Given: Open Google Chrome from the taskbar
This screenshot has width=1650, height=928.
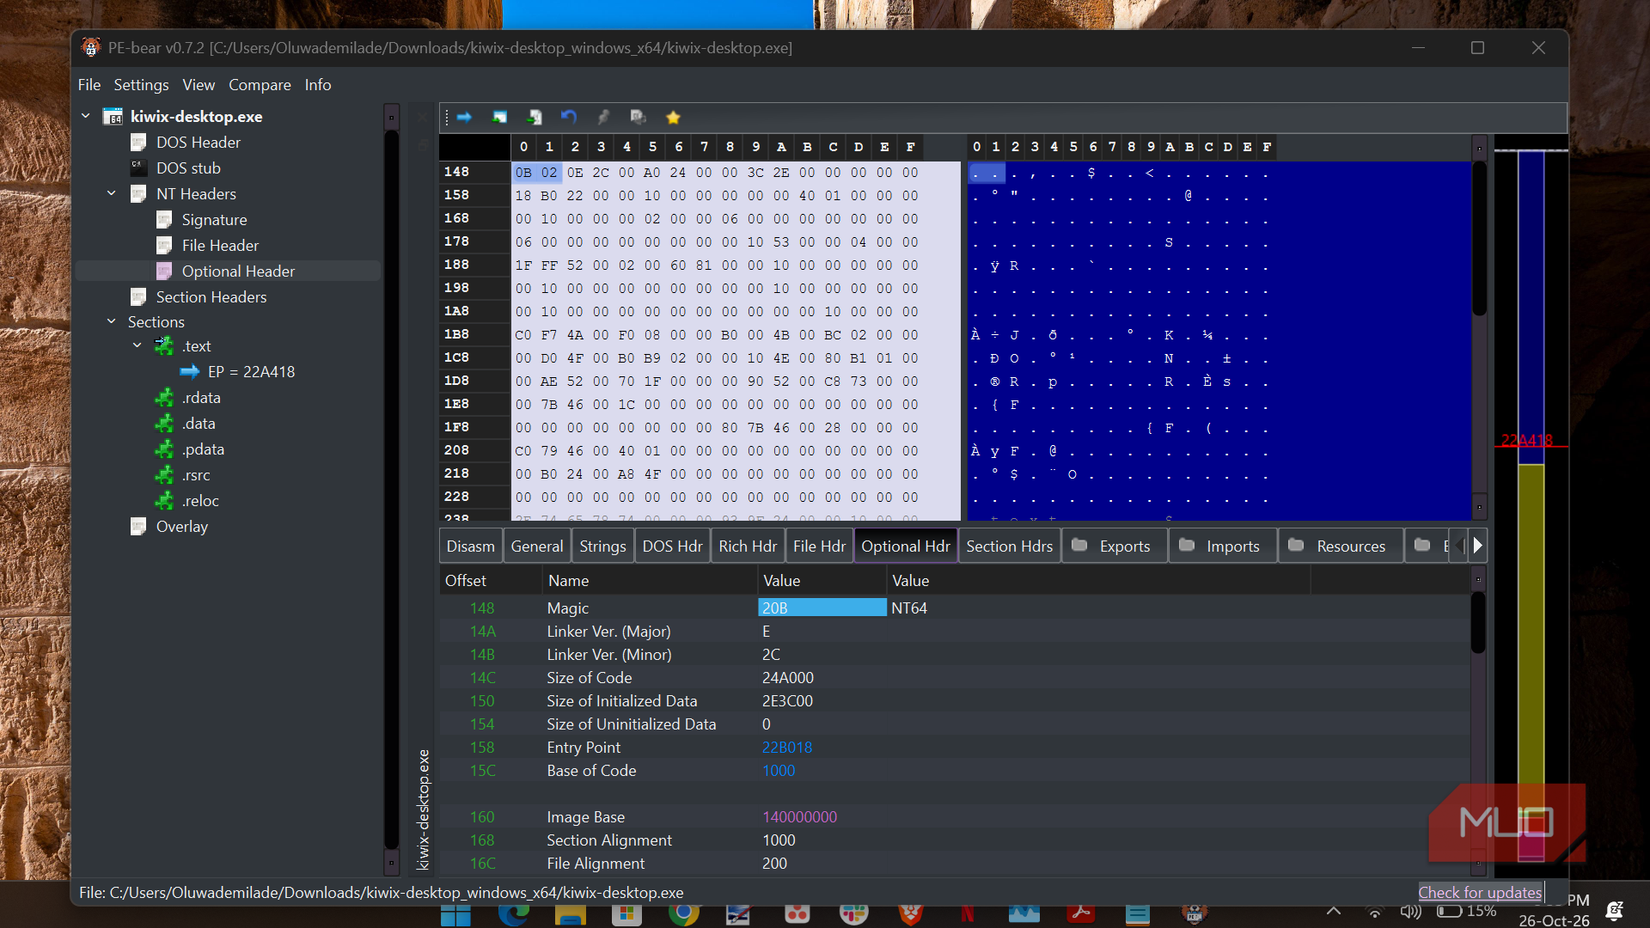Looking at the screenshot, I should (684, 914).
